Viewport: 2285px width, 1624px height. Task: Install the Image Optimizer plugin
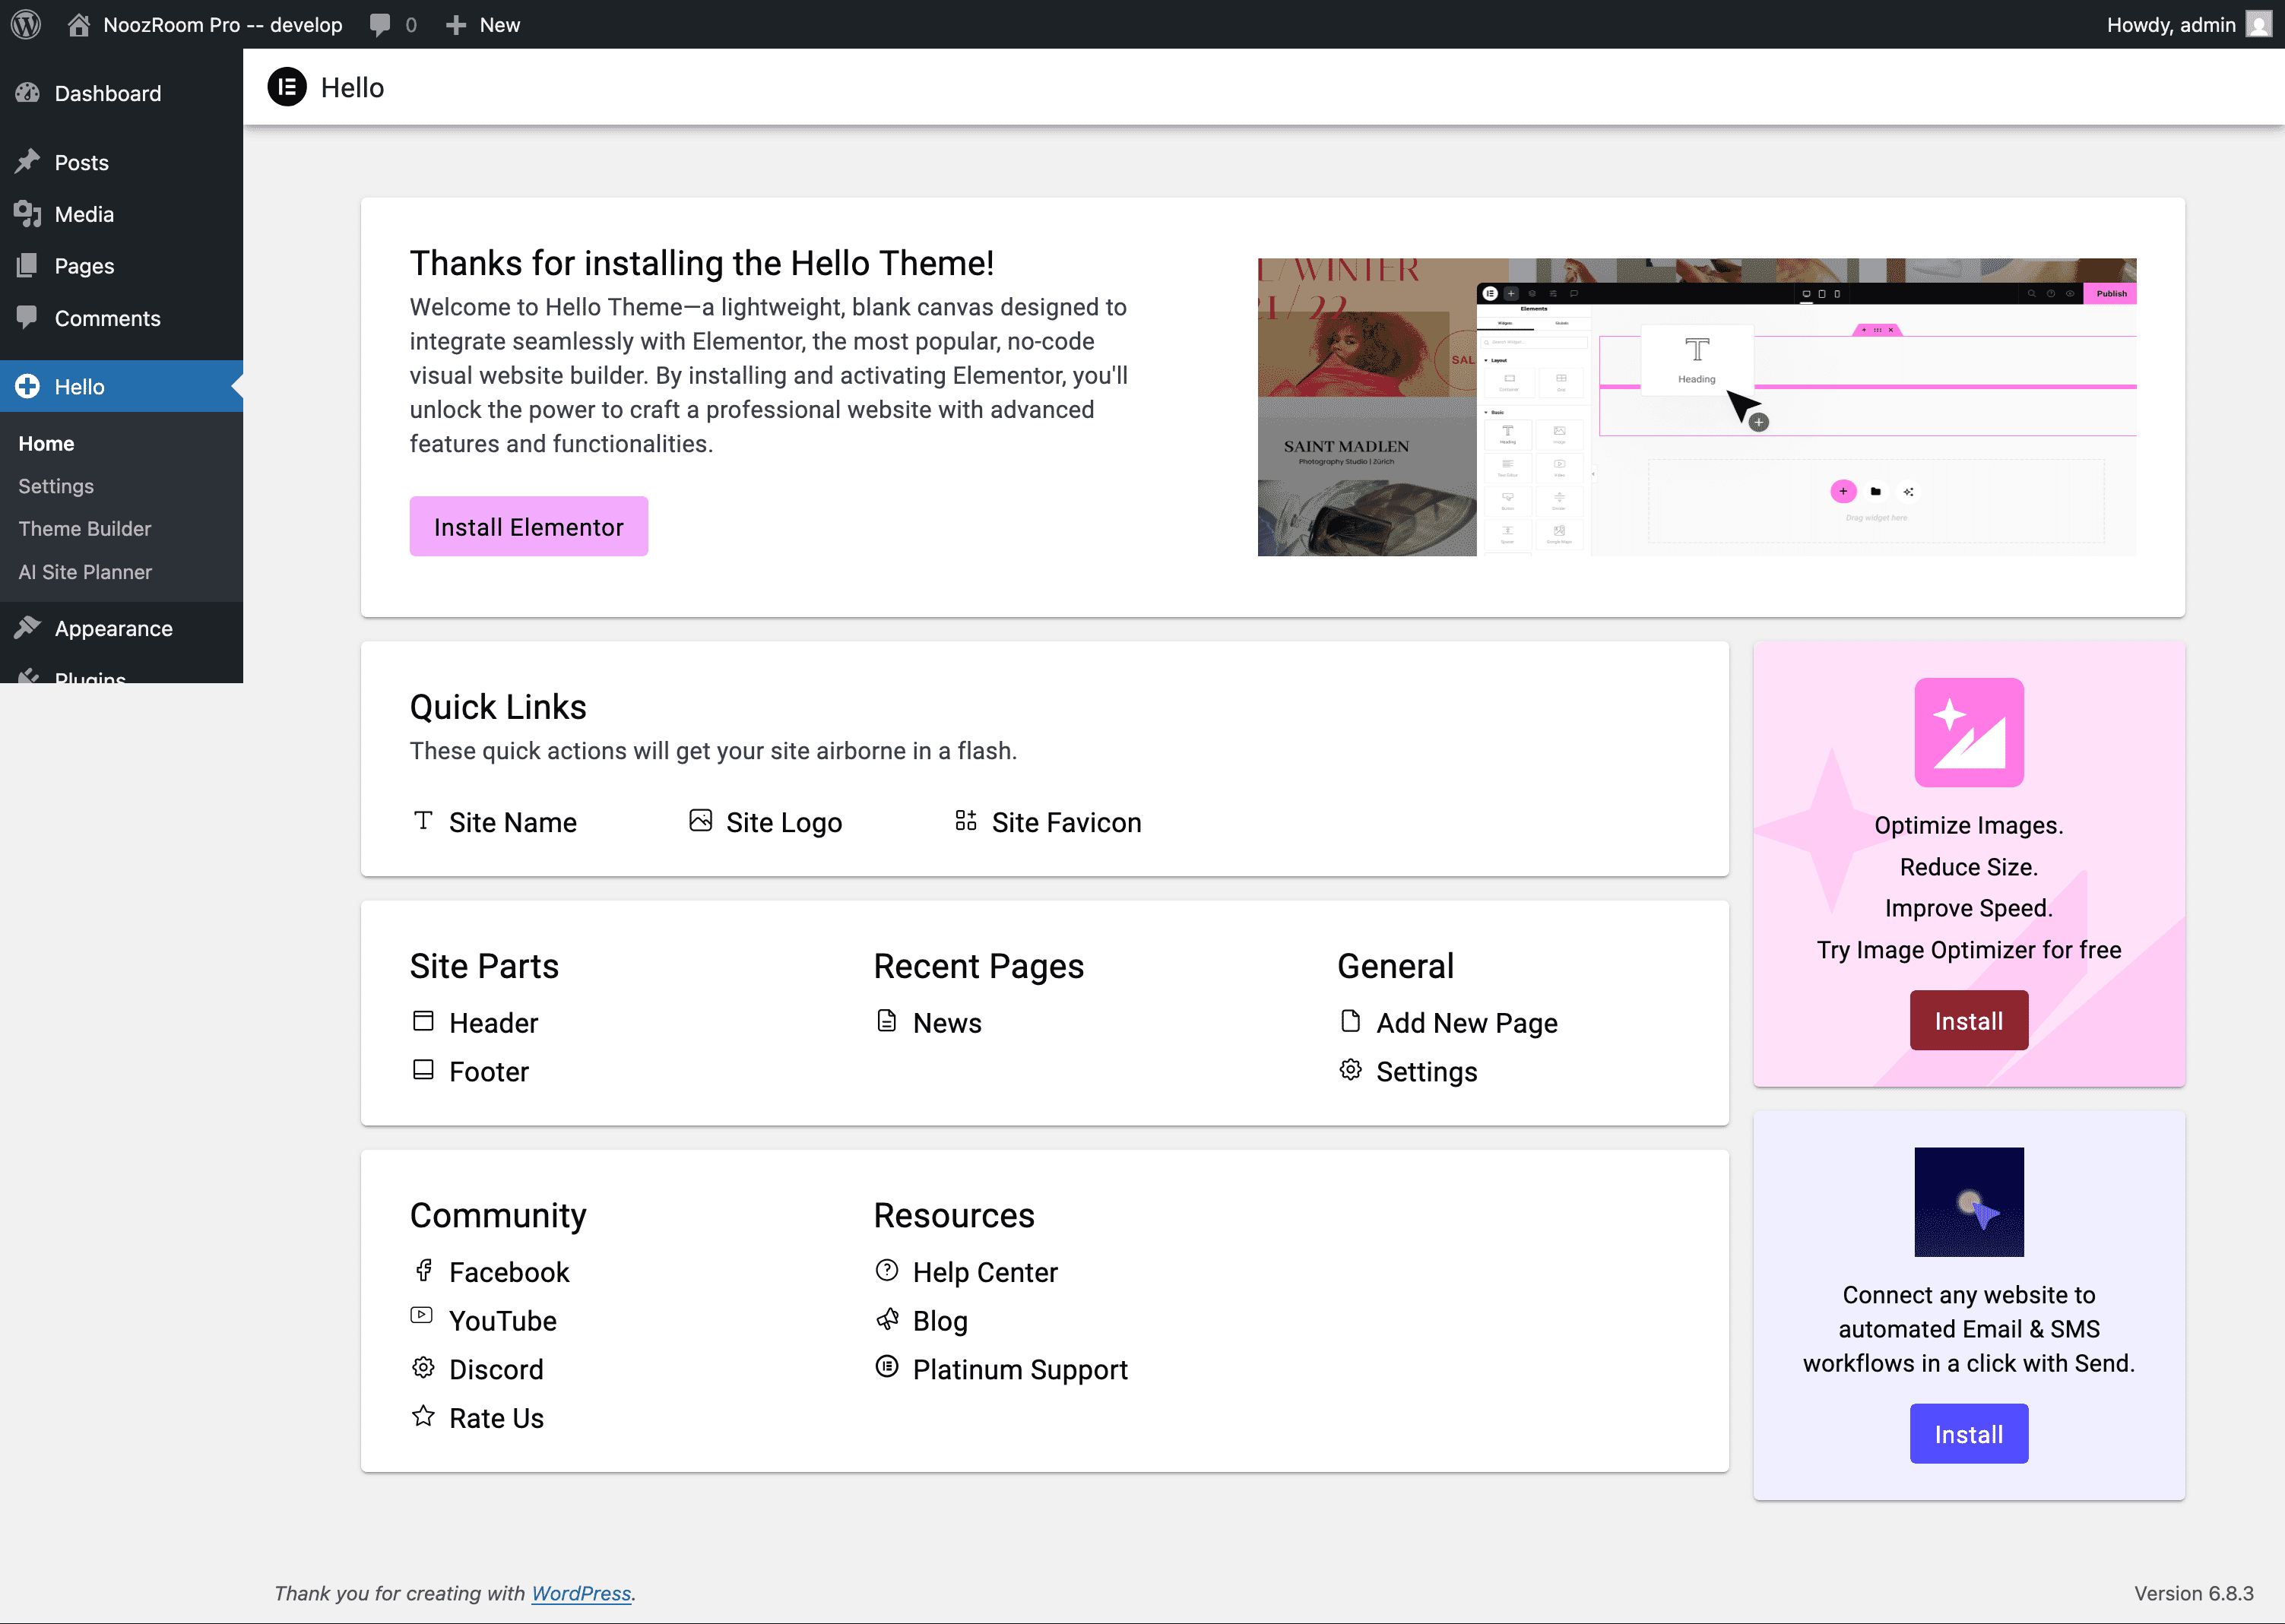coord(1967,1020)
